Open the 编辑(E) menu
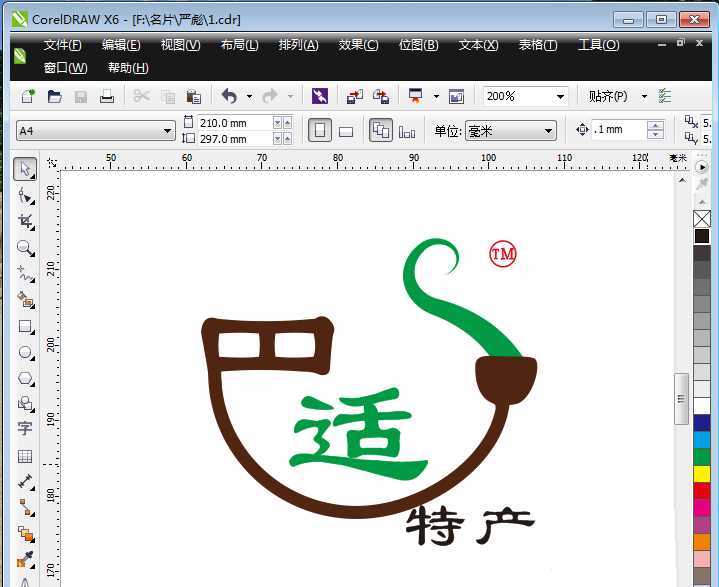Screen dimensions: 719x587 121,45
